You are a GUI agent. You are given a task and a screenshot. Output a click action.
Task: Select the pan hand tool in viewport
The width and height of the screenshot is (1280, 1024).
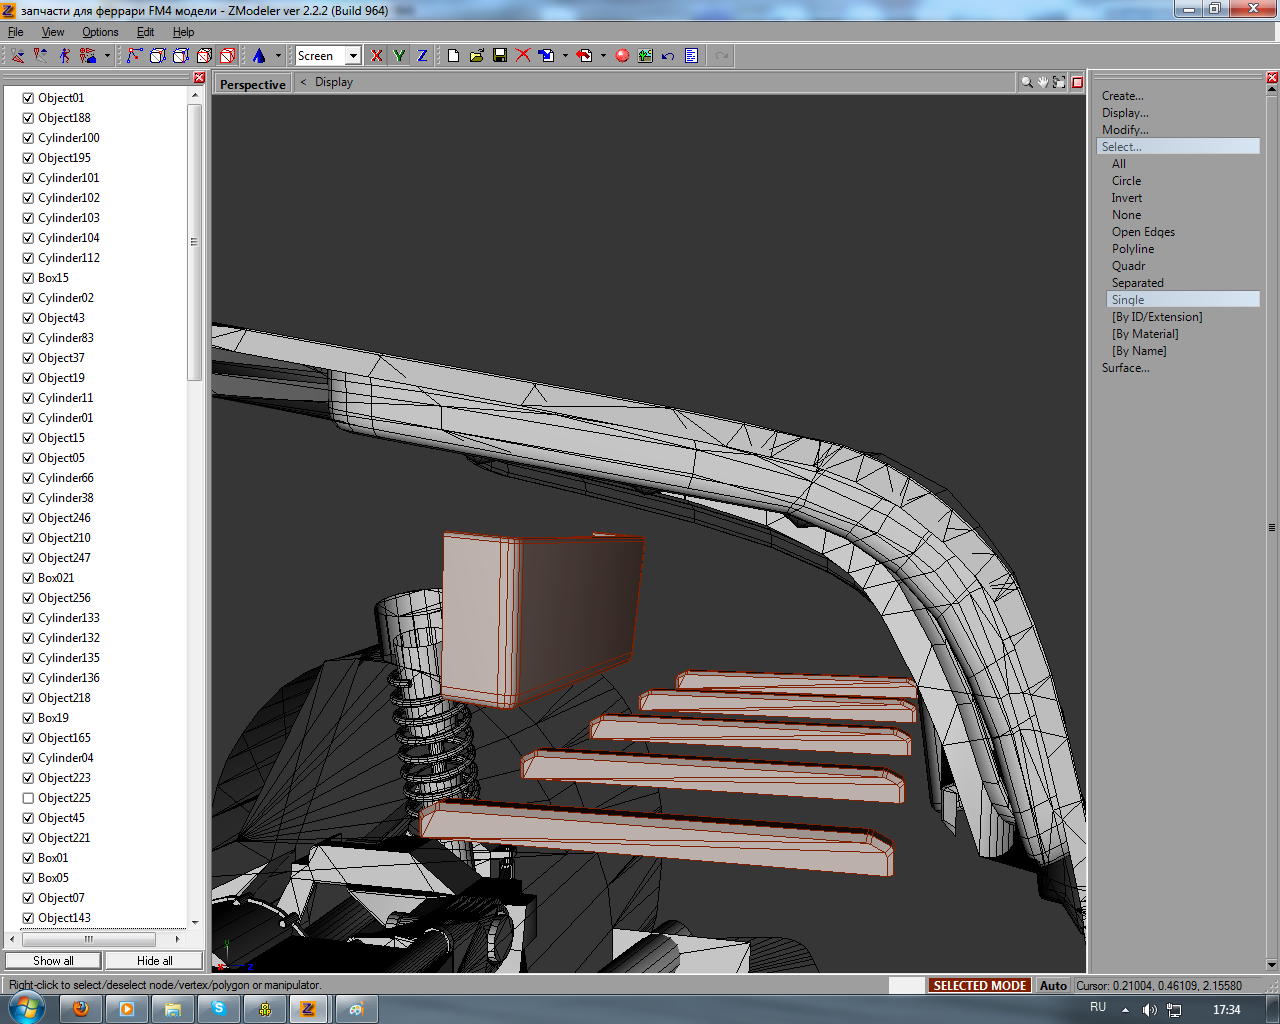1043,83
